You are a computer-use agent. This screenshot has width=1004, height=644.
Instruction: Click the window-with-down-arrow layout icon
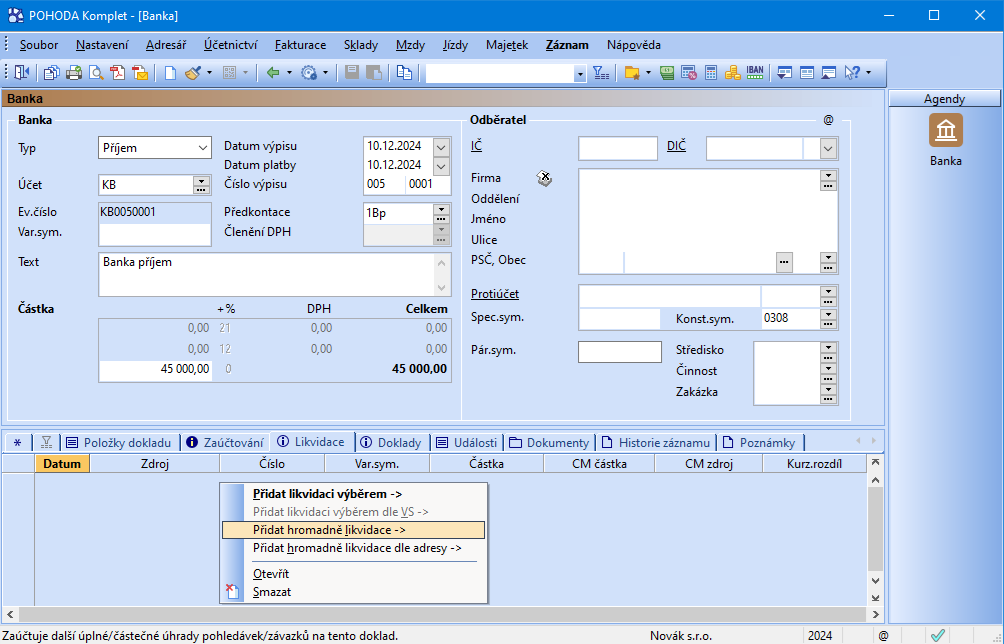[x=784, y=73]
